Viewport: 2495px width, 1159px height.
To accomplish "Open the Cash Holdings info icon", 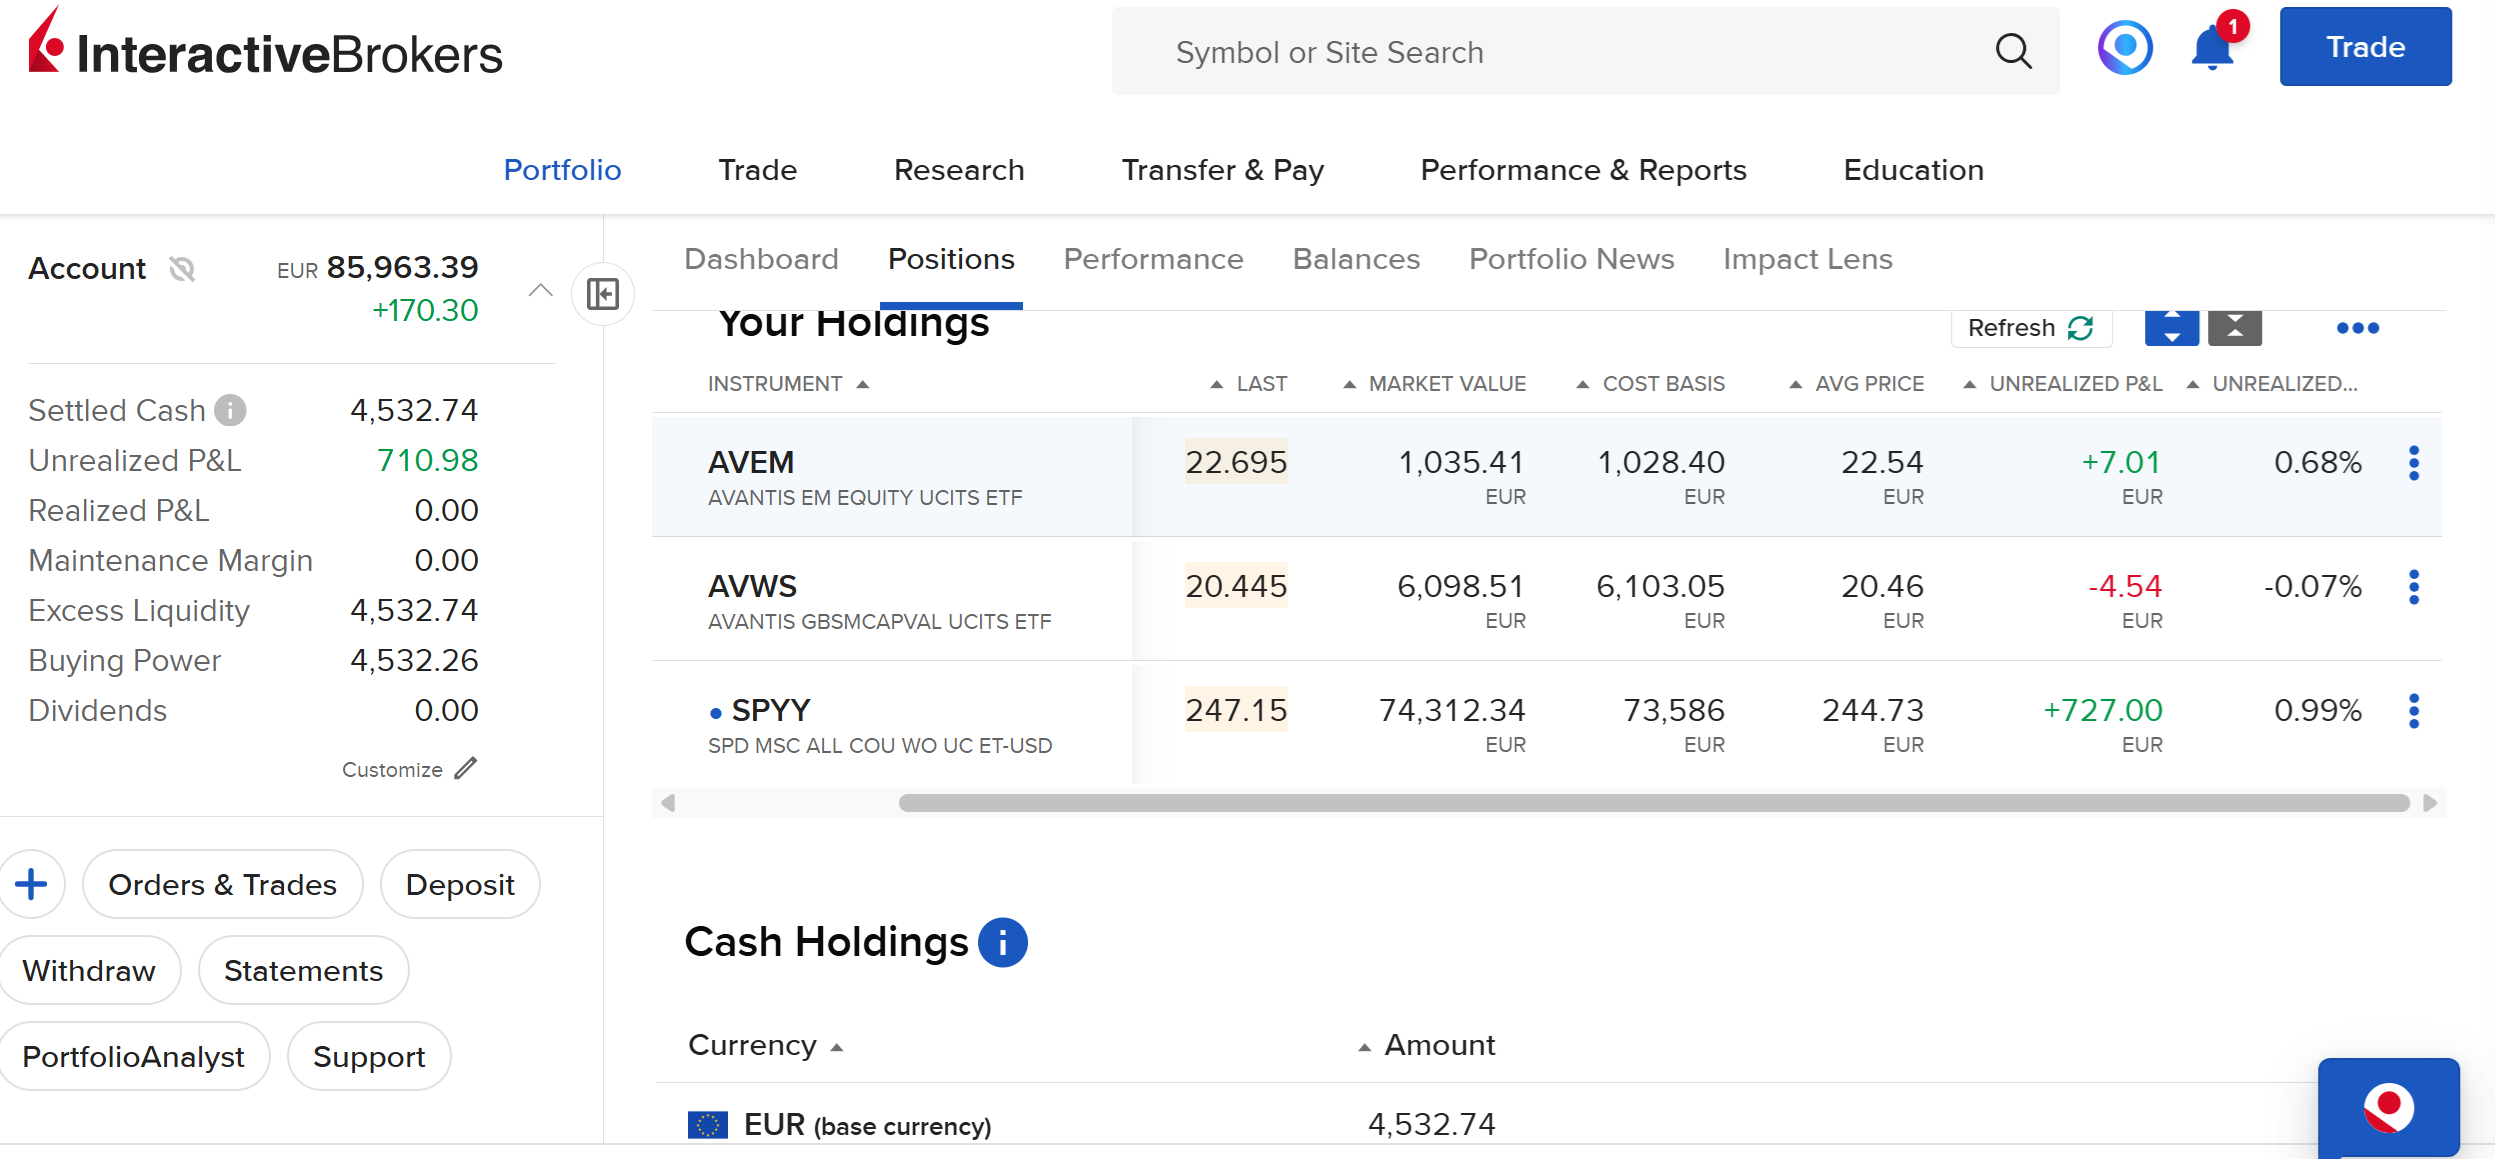I will tap(1002, 942).
